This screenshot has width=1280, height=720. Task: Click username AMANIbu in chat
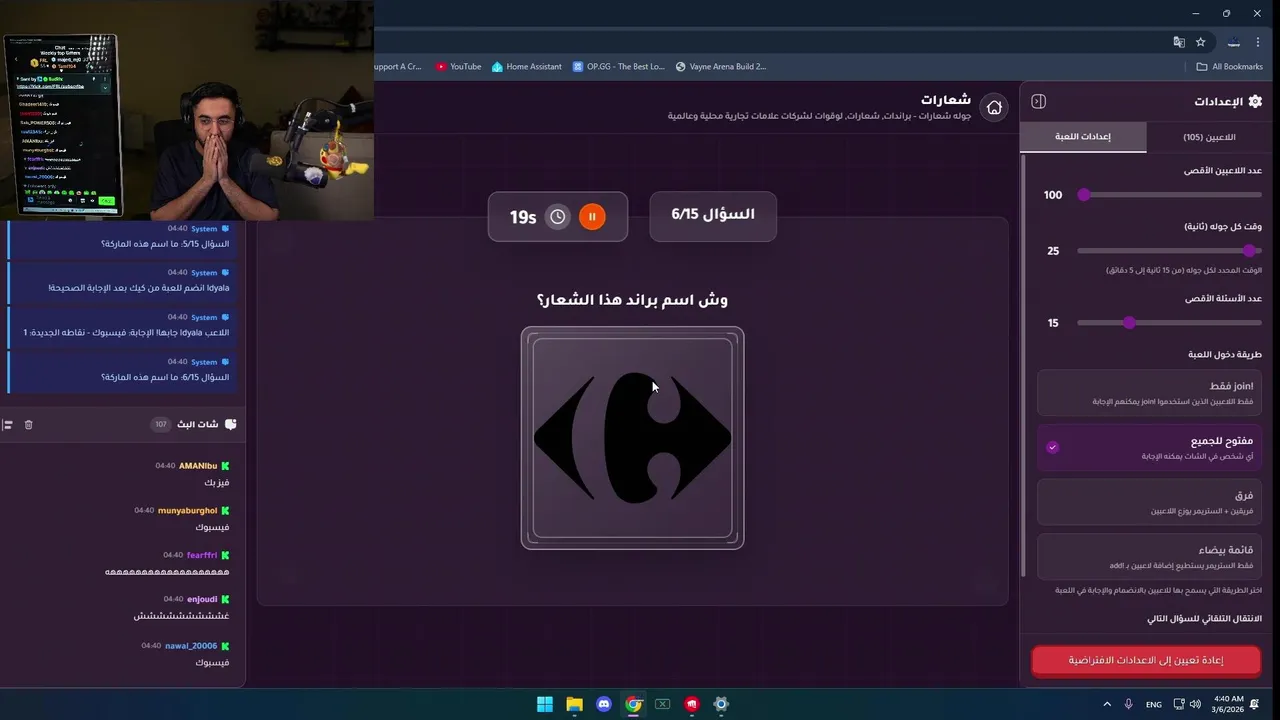(x=198, y=466)
